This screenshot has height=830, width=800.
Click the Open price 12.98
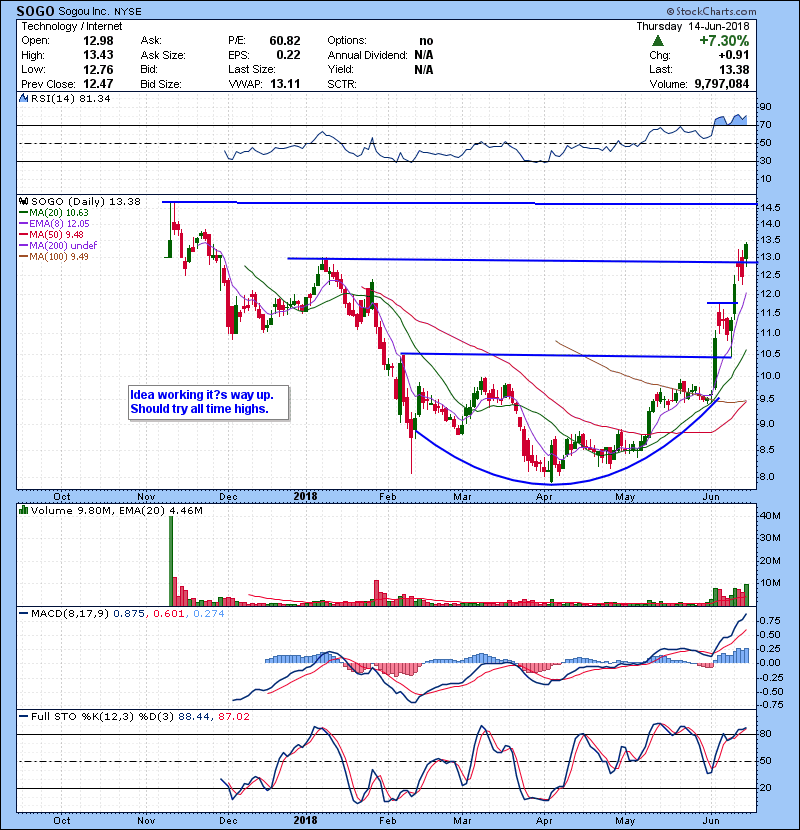click(98, 41)
